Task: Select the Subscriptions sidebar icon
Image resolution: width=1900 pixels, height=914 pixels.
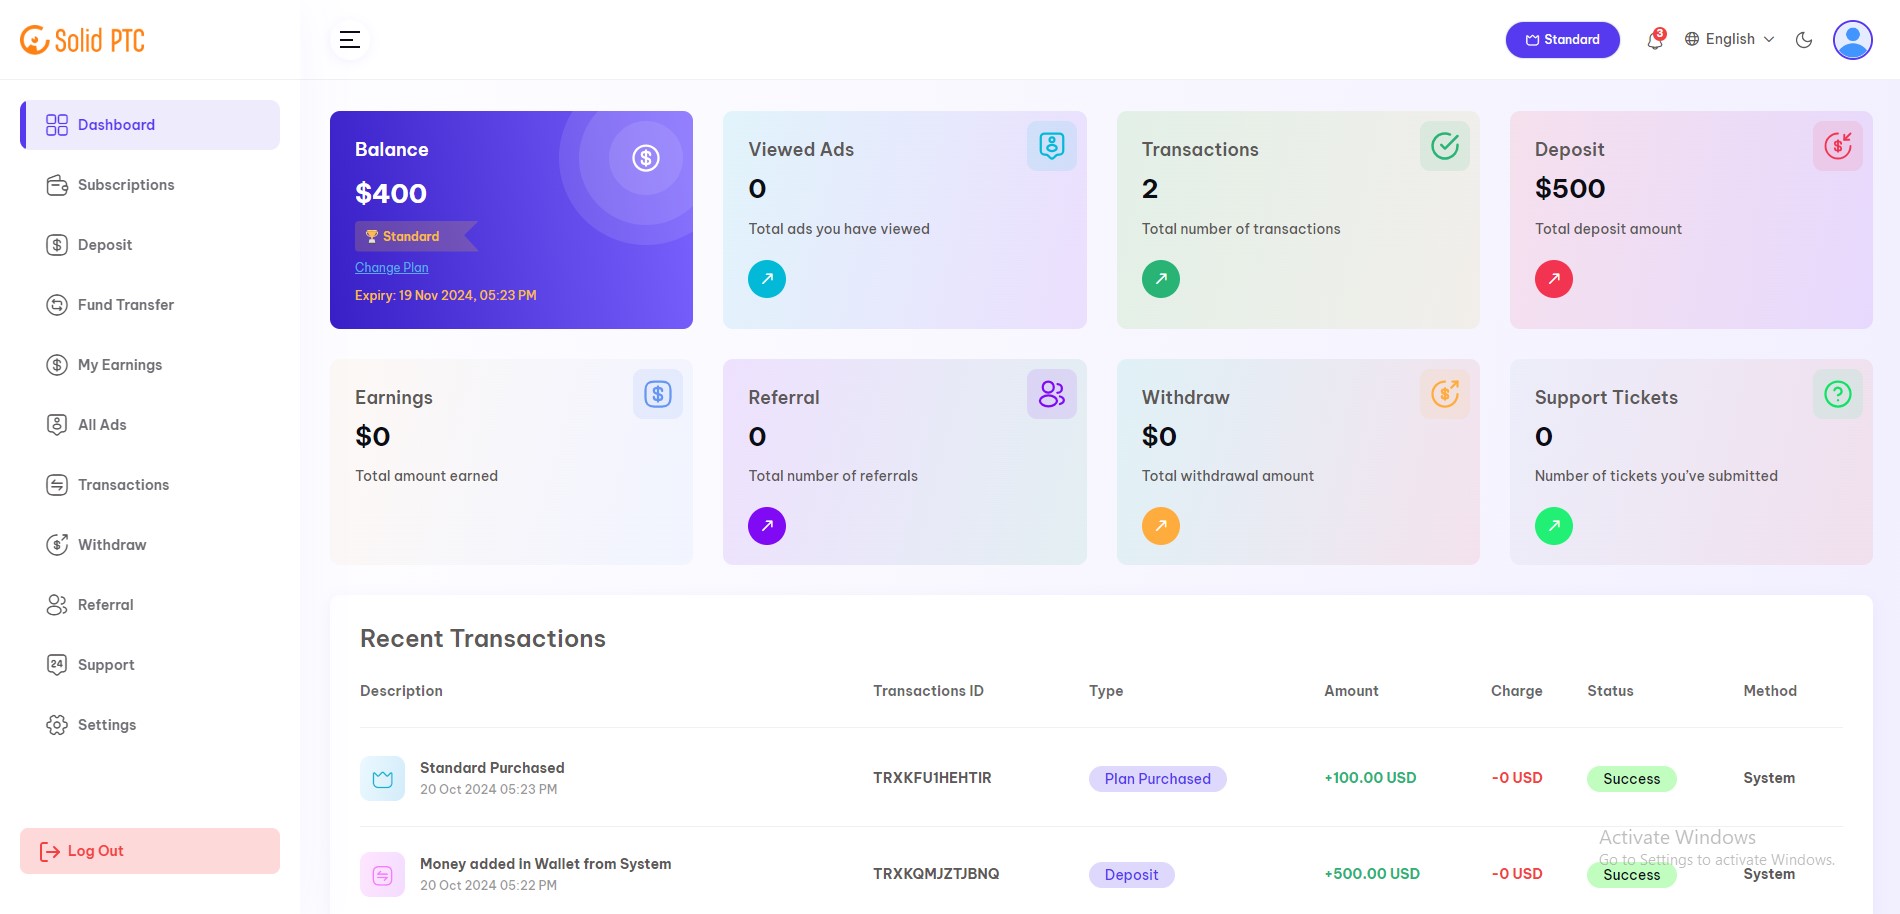Action: click(x=56, y=184)
